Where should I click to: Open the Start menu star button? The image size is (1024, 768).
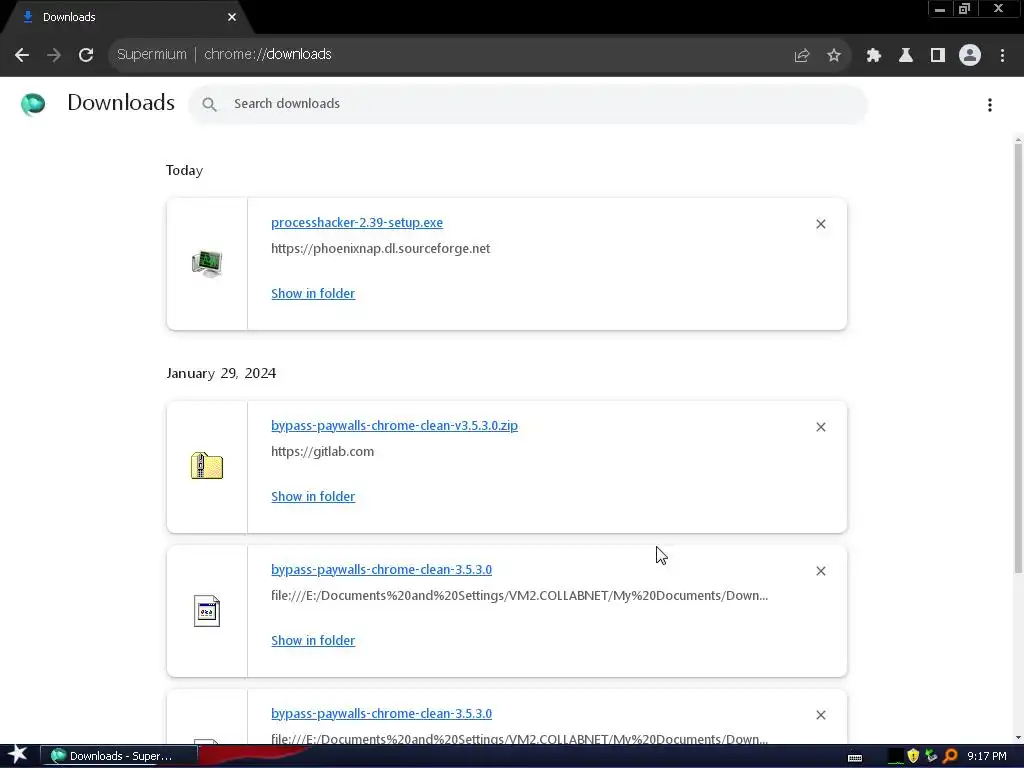[18, 755]
